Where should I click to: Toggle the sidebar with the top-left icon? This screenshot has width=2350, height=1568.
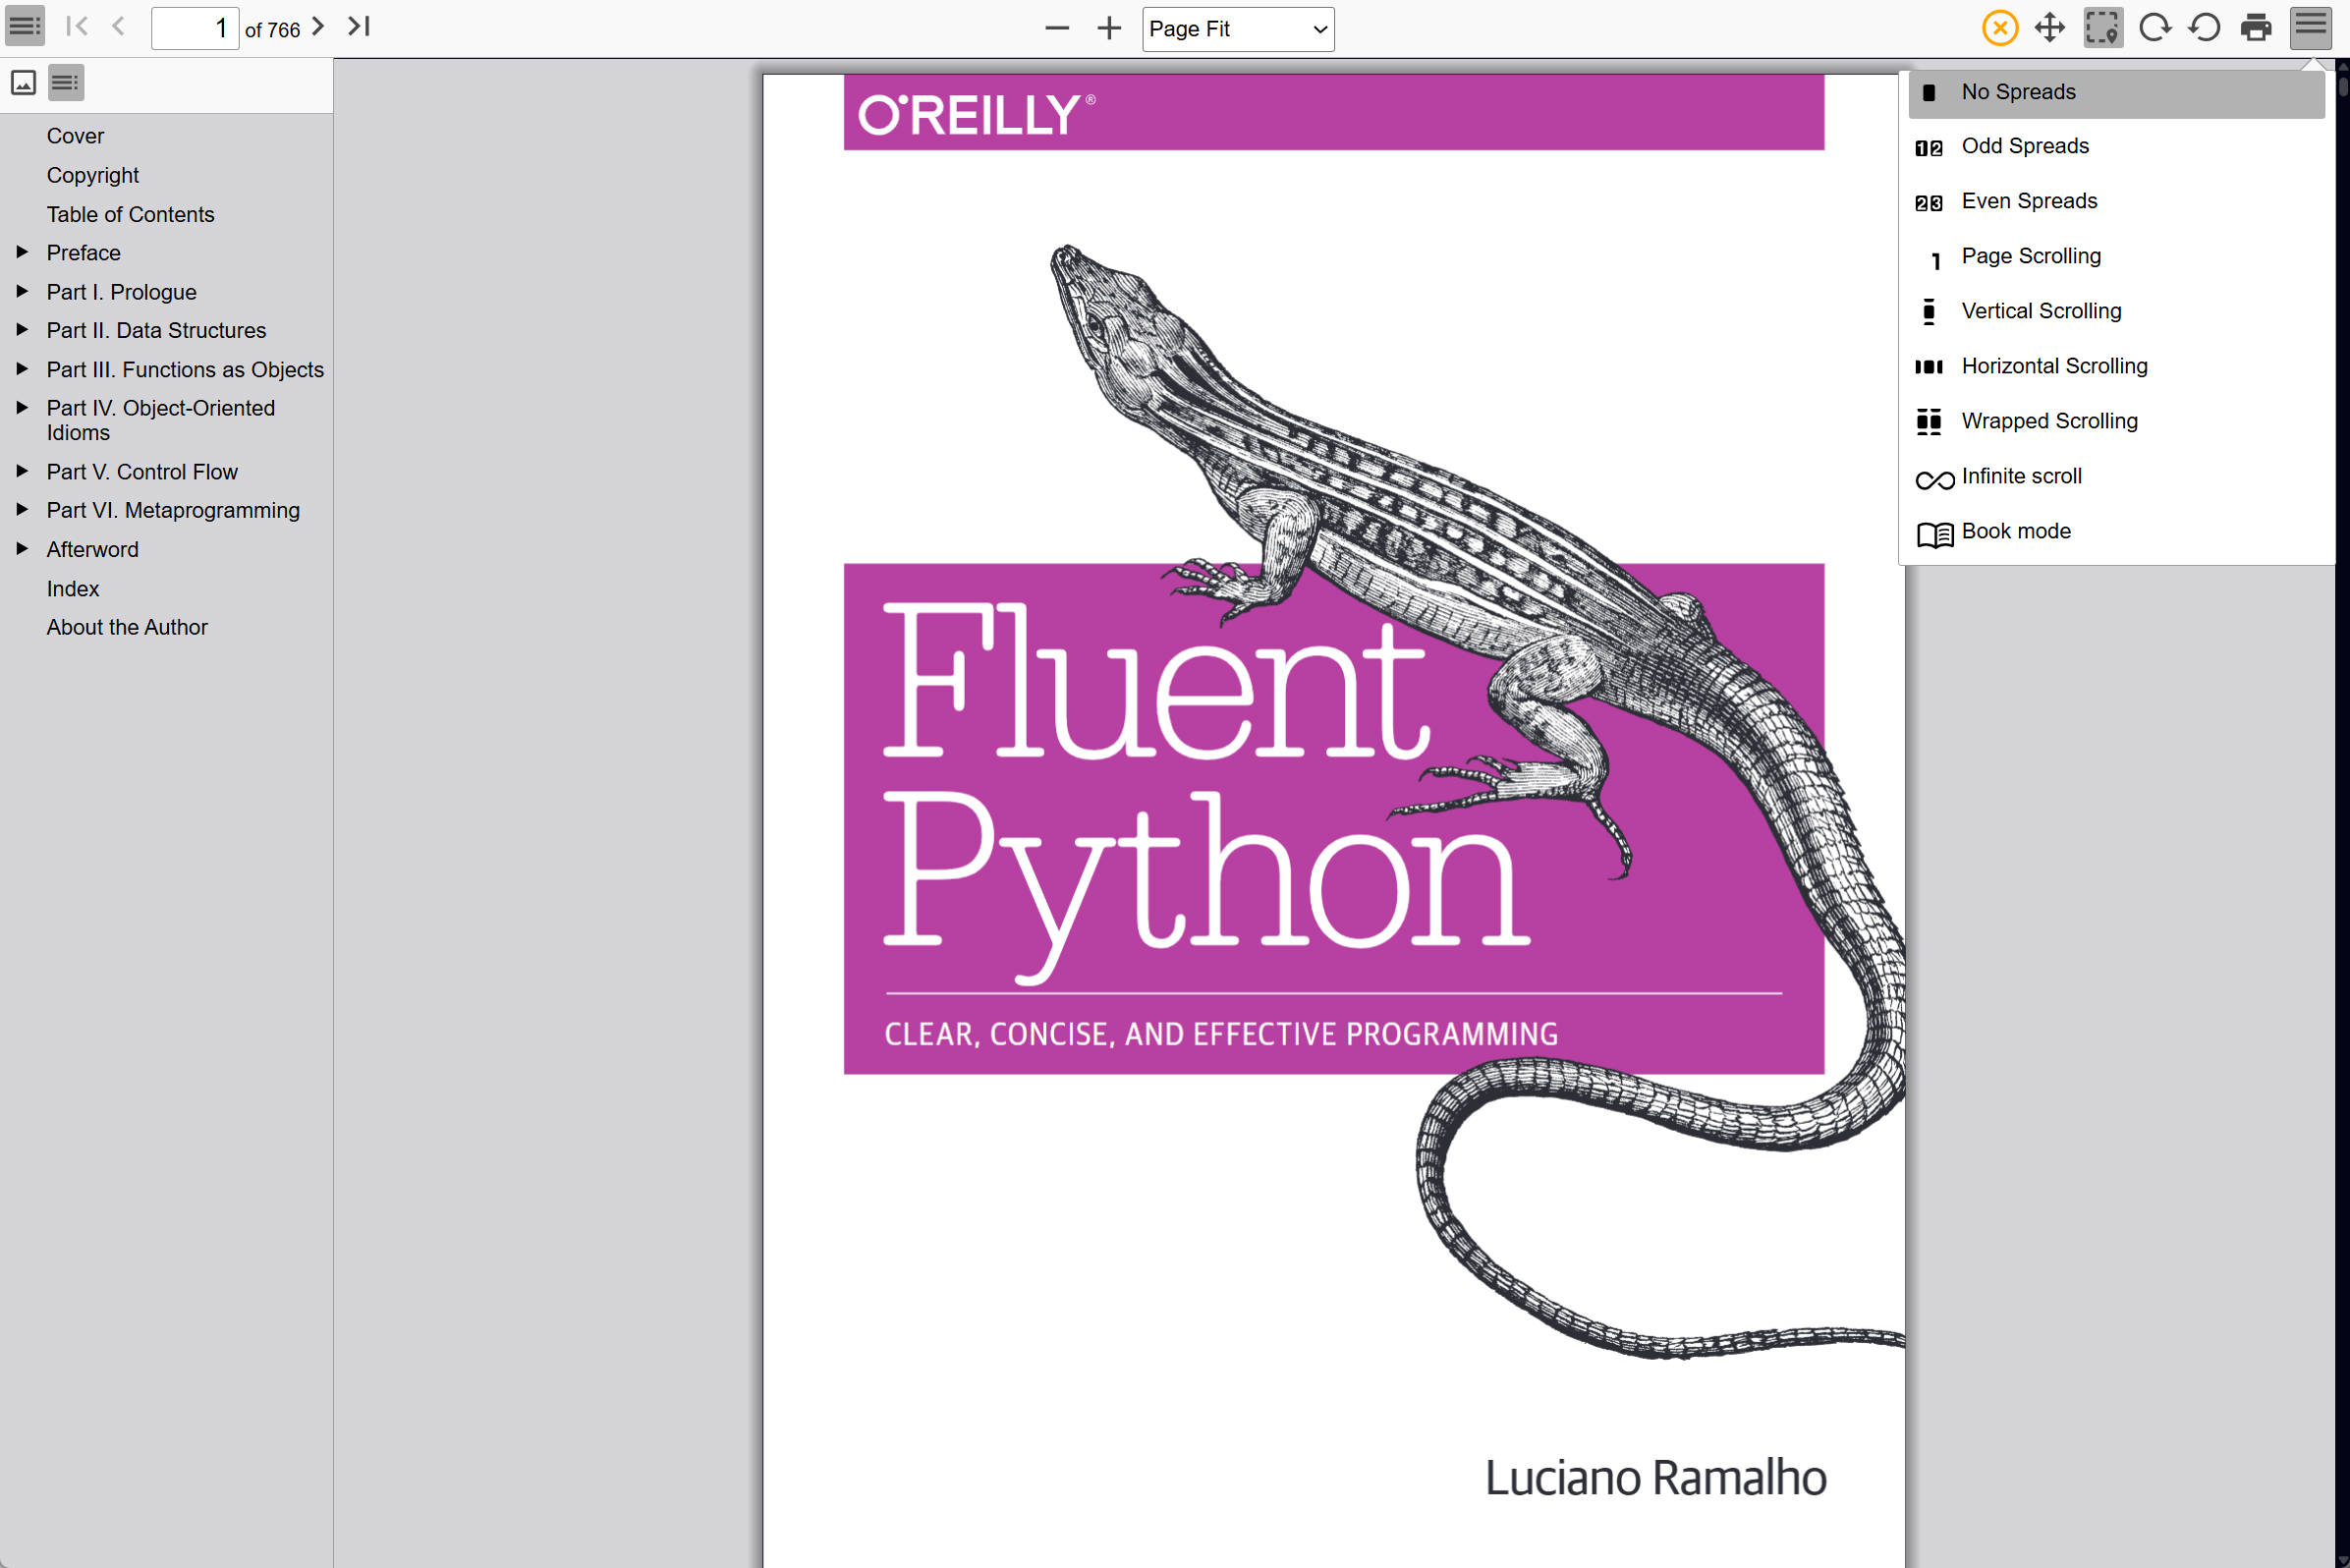pos(25,27)
